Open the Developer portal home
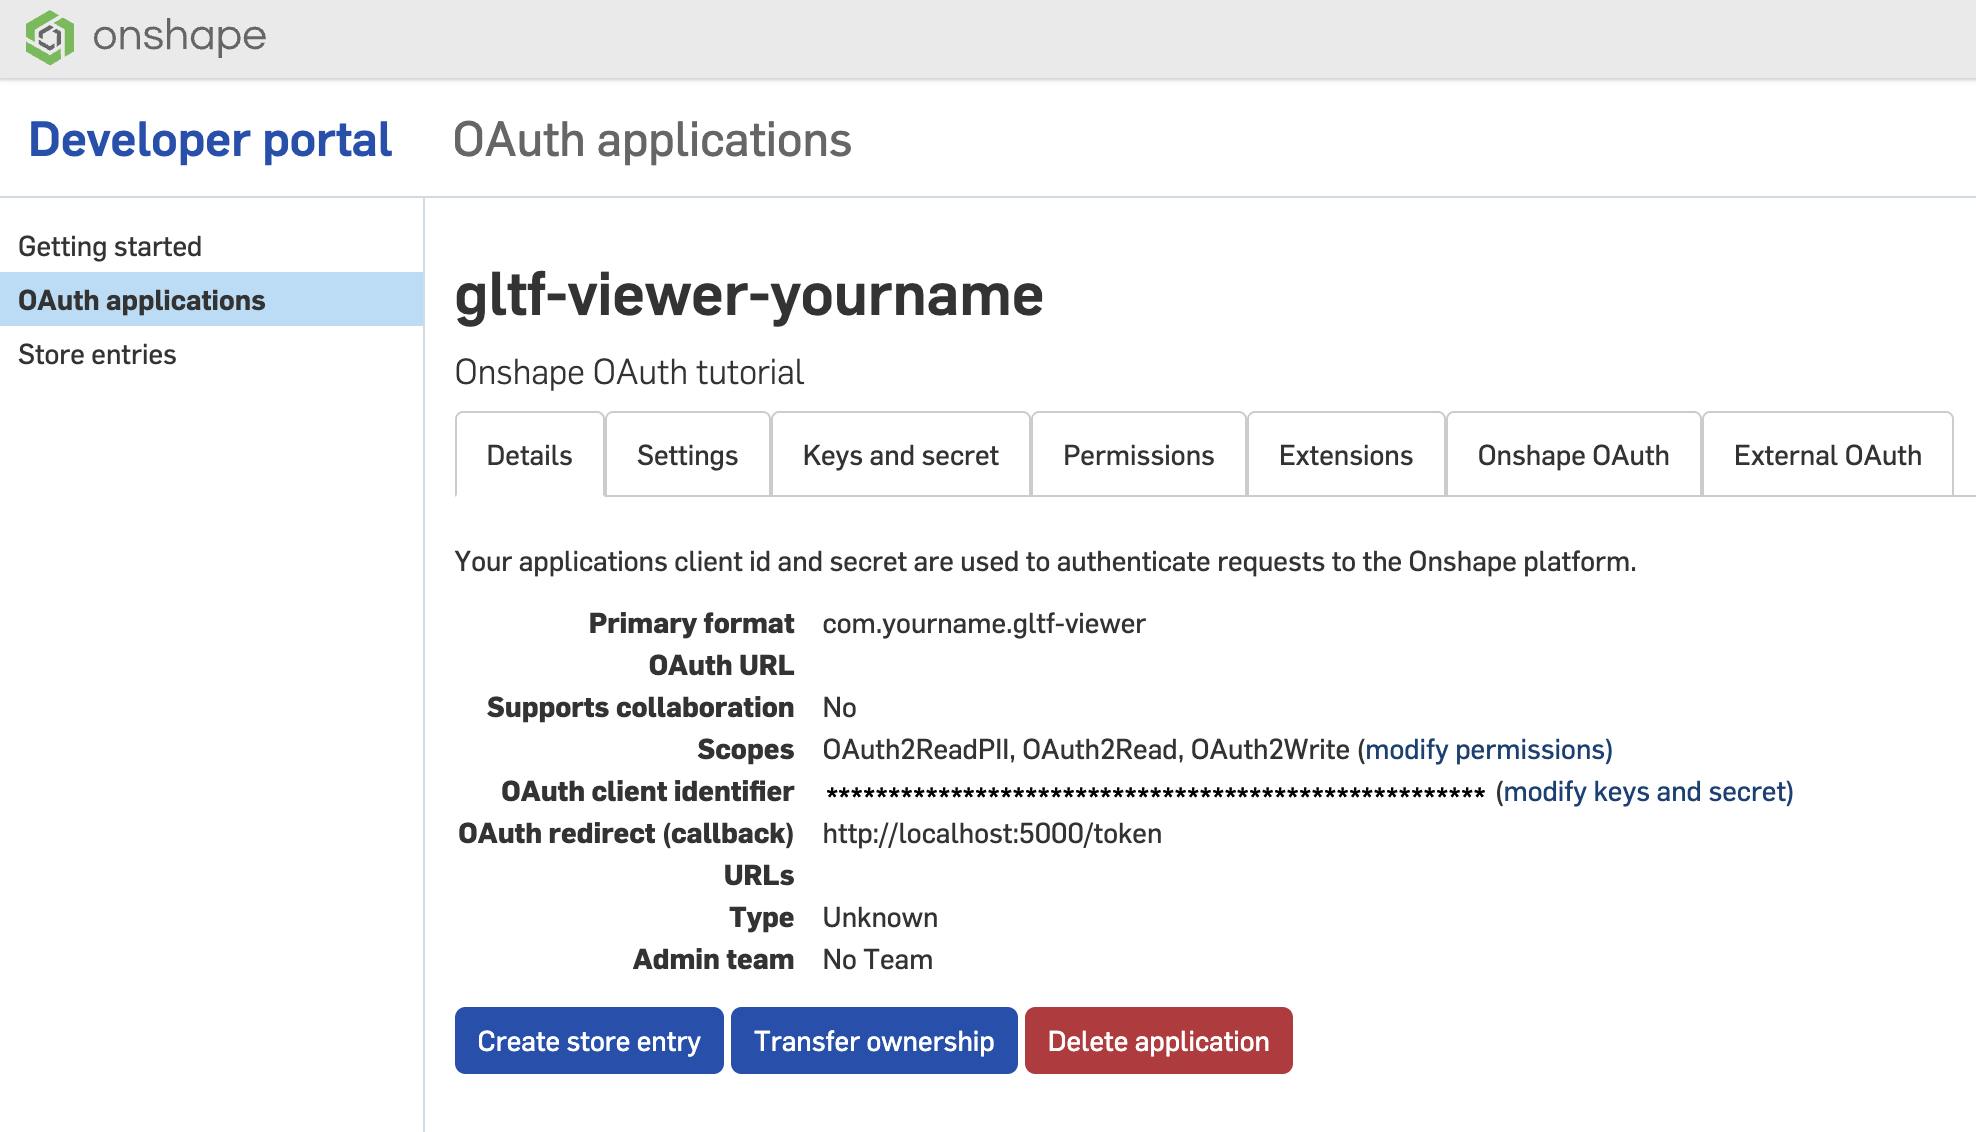 tap(209, 139)
